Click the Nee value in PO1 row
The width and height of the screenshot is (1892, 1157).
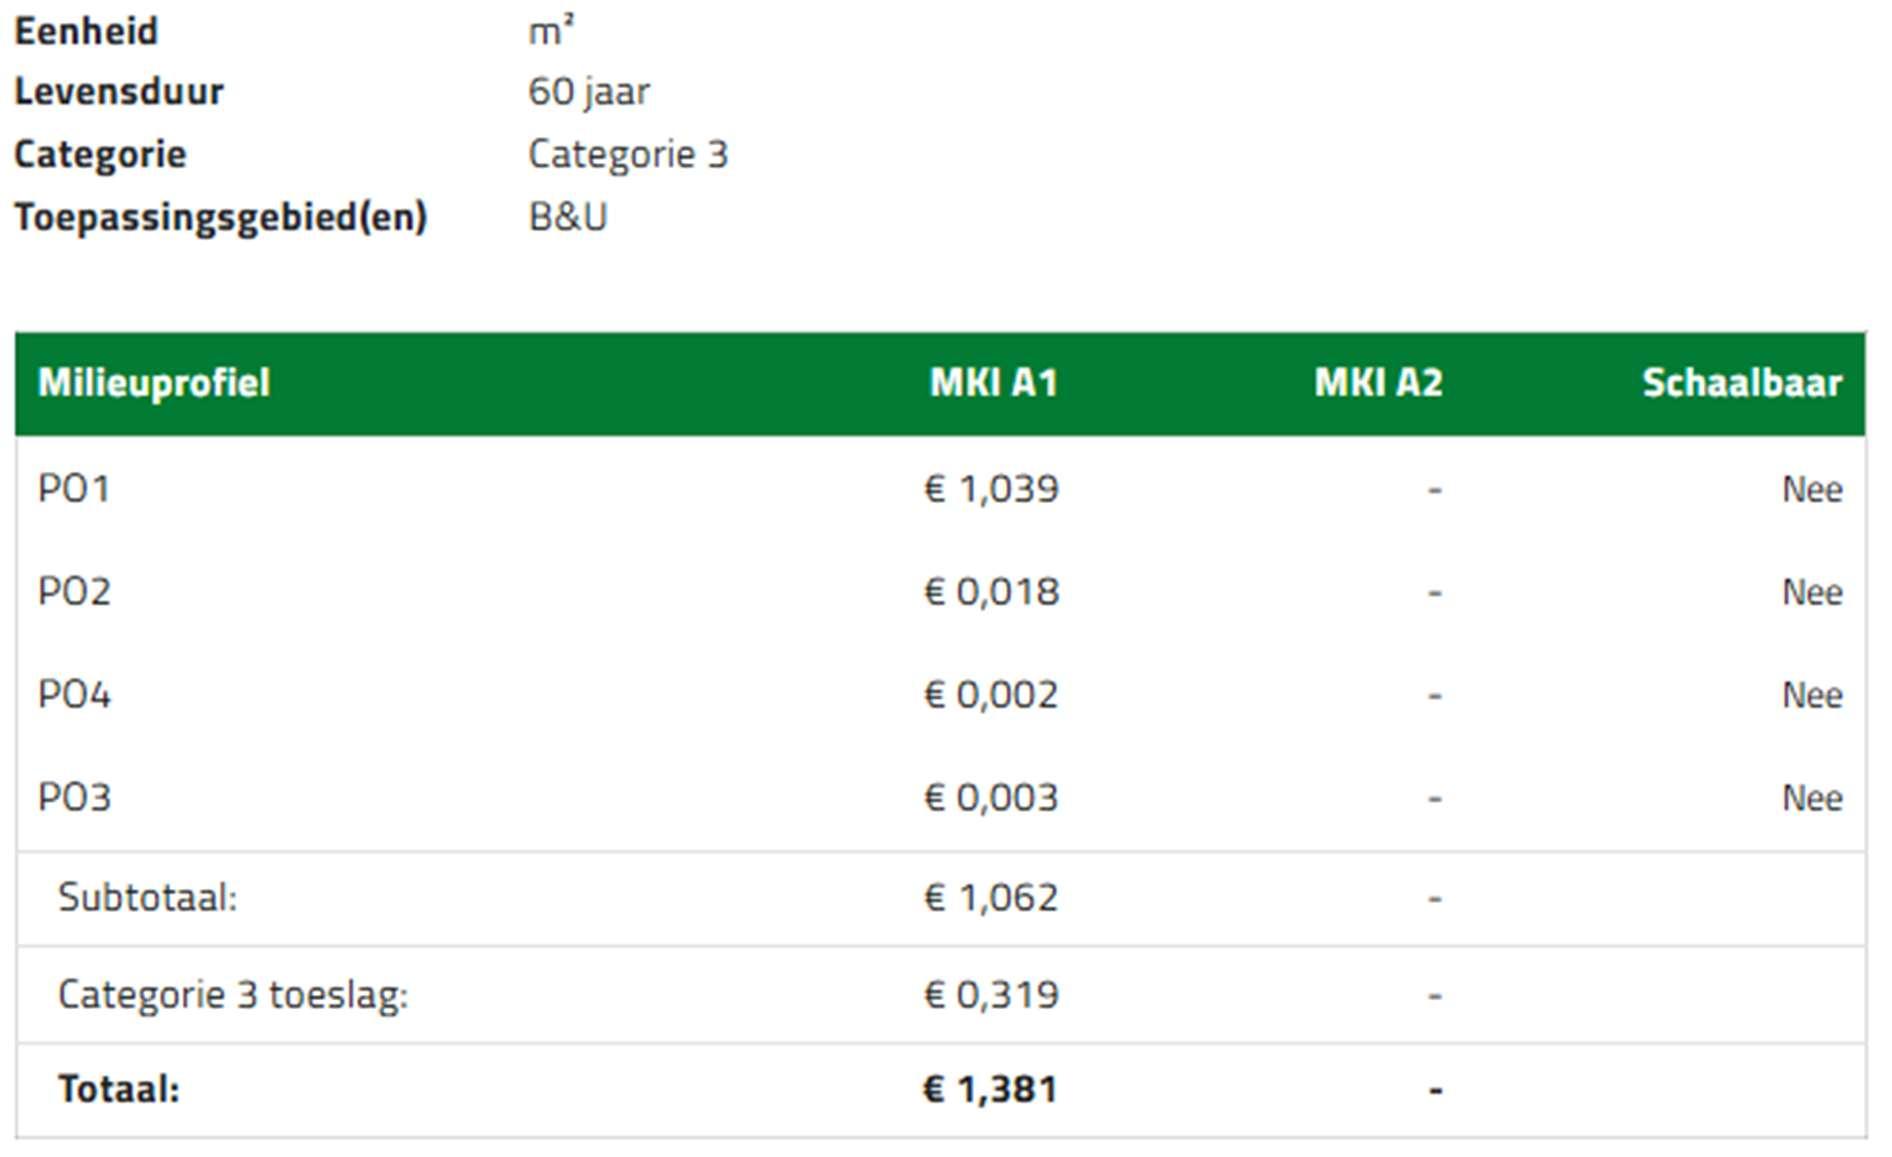1812,489
